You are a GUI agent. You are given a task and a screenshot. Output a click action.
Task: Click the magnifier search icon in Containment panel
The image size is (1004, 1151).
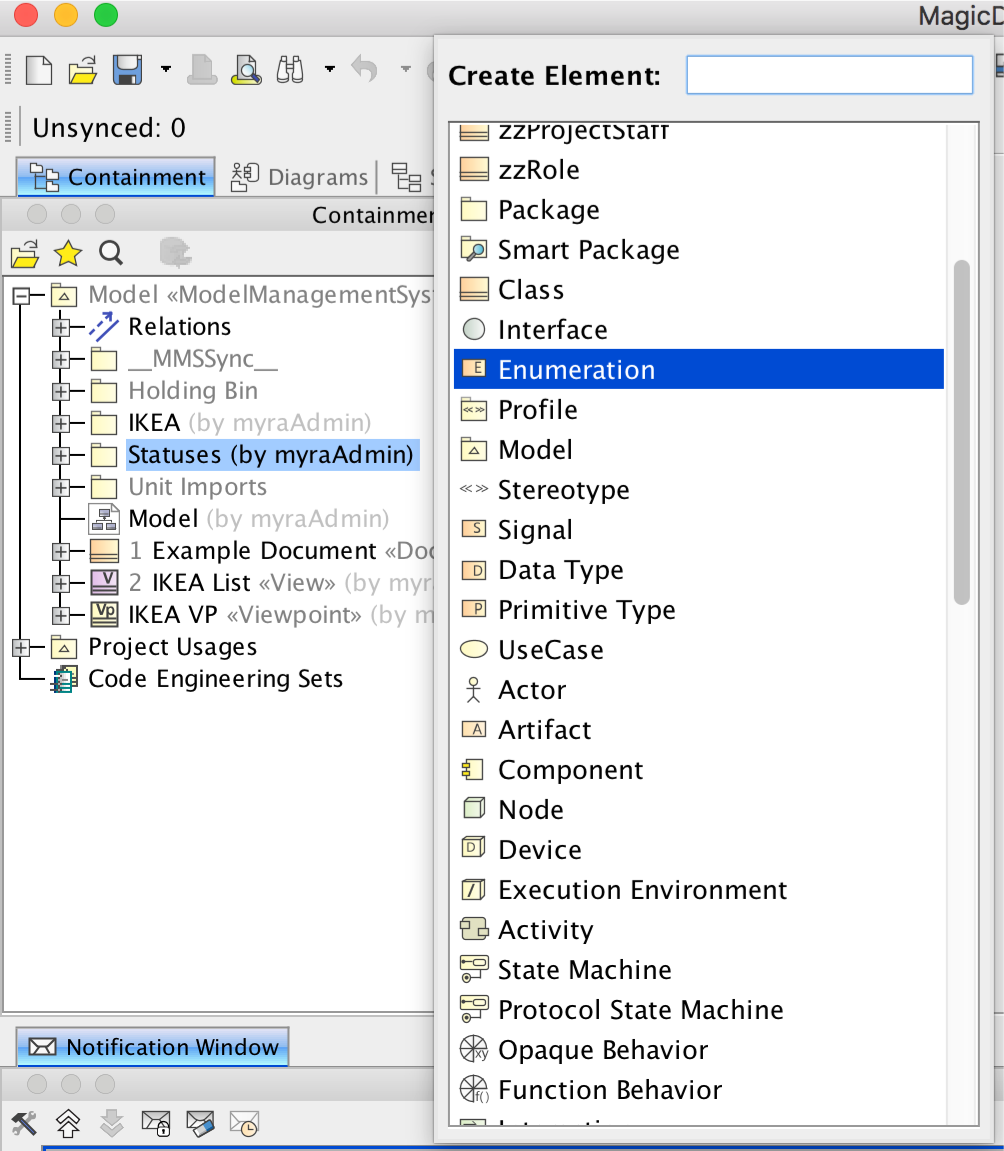(111, 253)
